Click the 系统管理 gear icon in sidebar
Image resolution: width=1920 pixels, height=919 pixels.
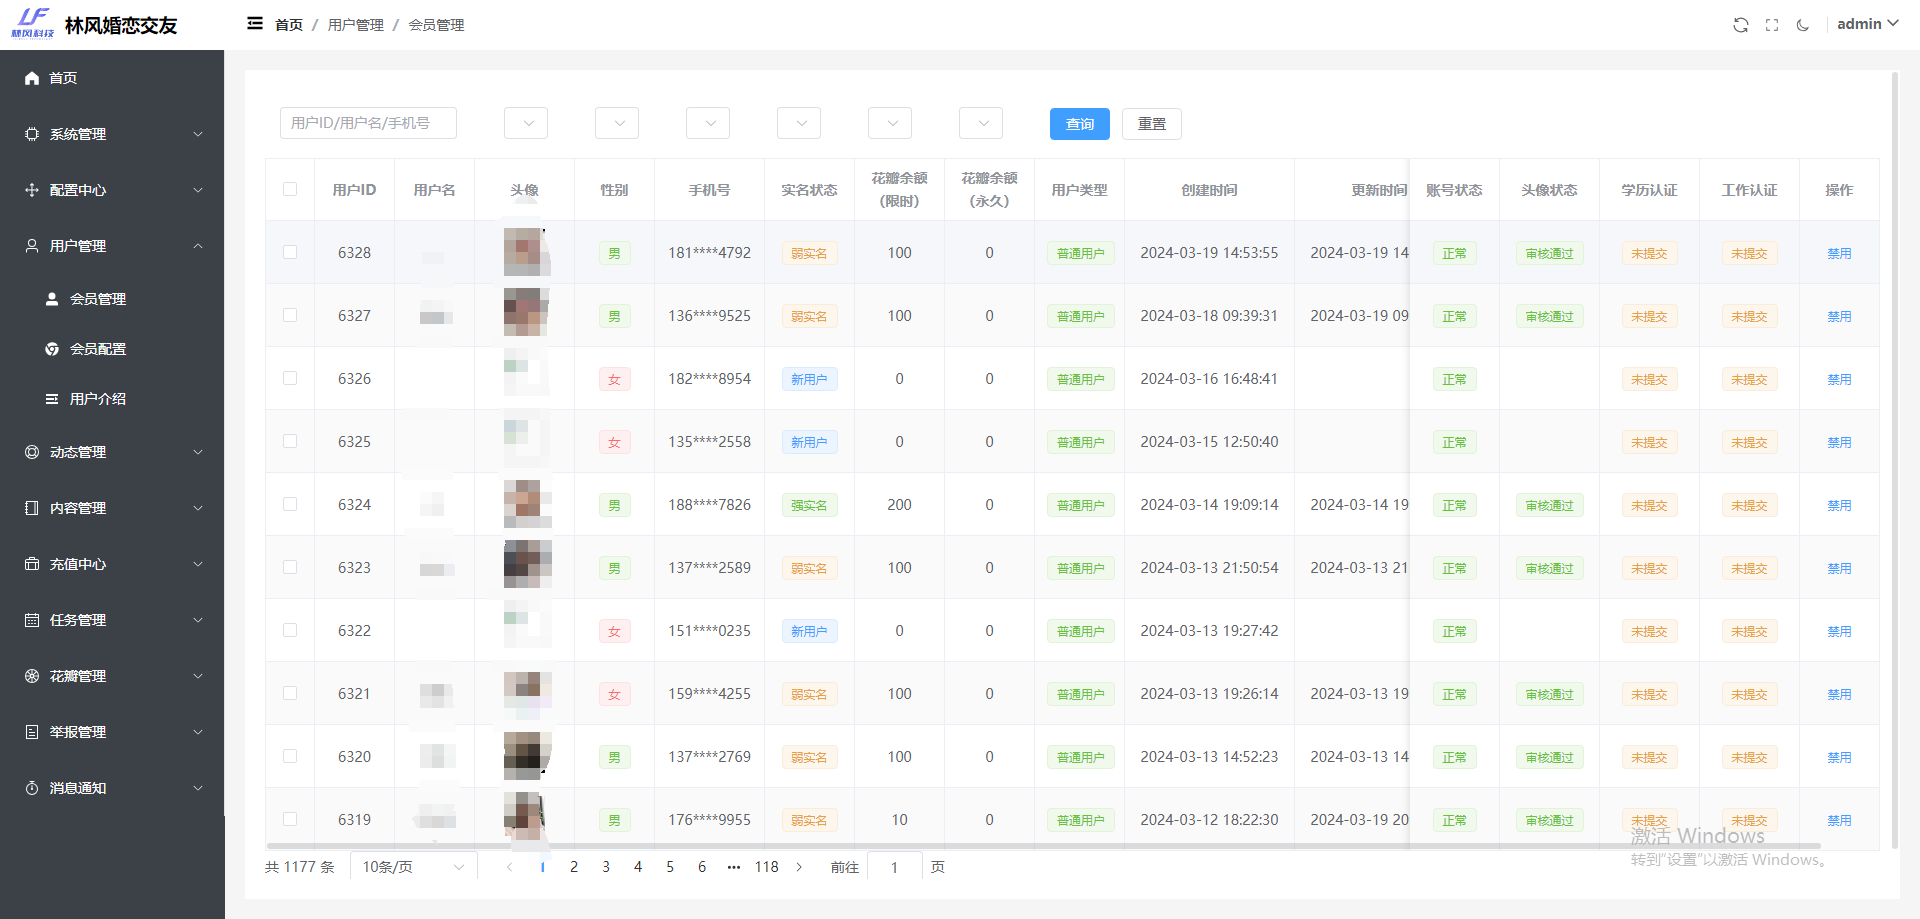(x=30, y=133)
